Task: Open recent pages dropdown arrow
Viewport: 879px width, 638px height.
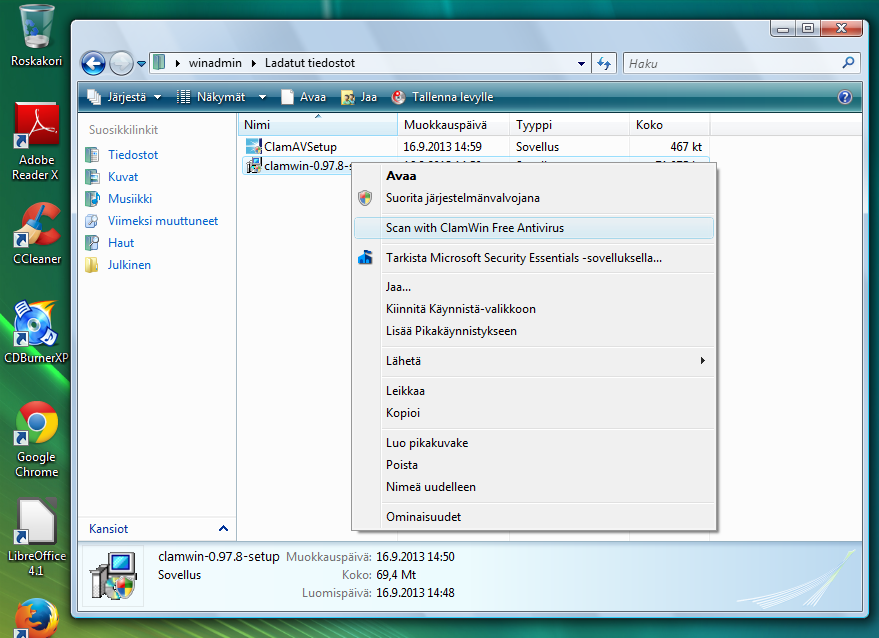Action: (x=141, y=64)
